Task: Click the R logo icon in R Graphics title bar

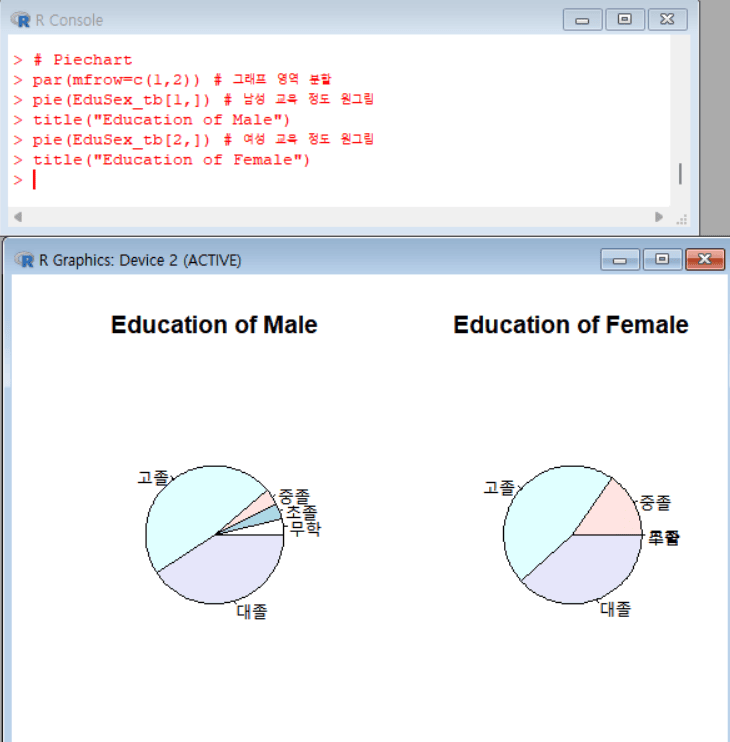Action: [25, 260]
